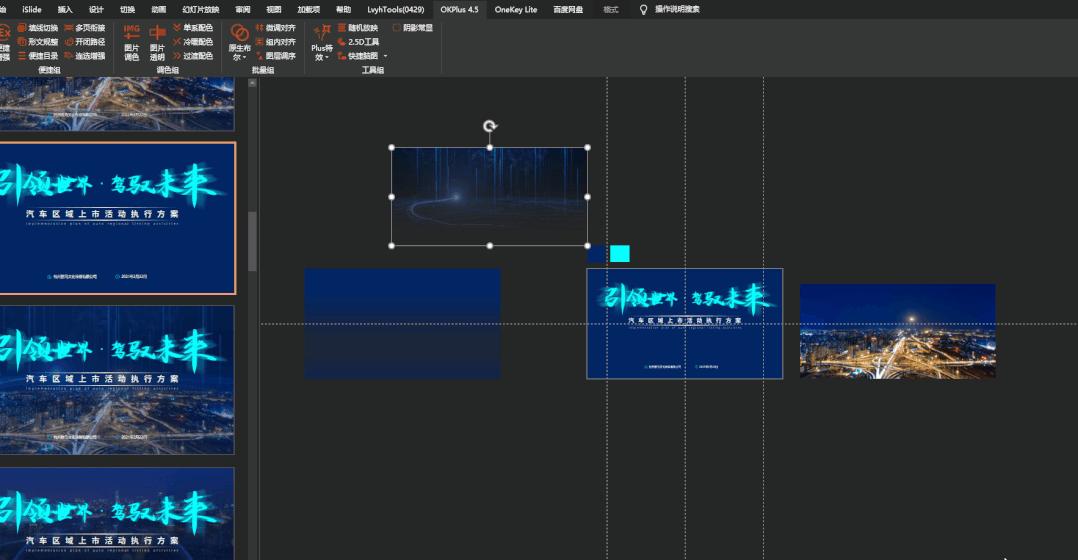Image resolution: width=1078 pixels, height=560 pixels.
Task: Switch to the 切换 tab
Action: (127, 10)
